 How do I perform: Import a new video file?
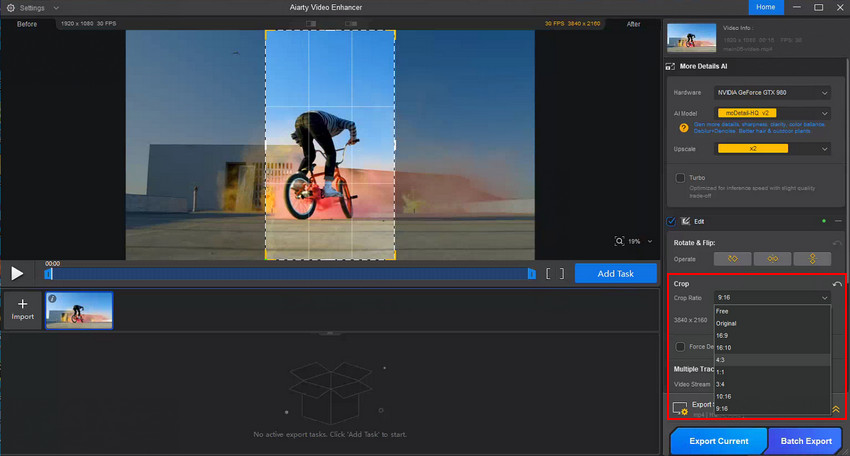[x=22, y=310]
